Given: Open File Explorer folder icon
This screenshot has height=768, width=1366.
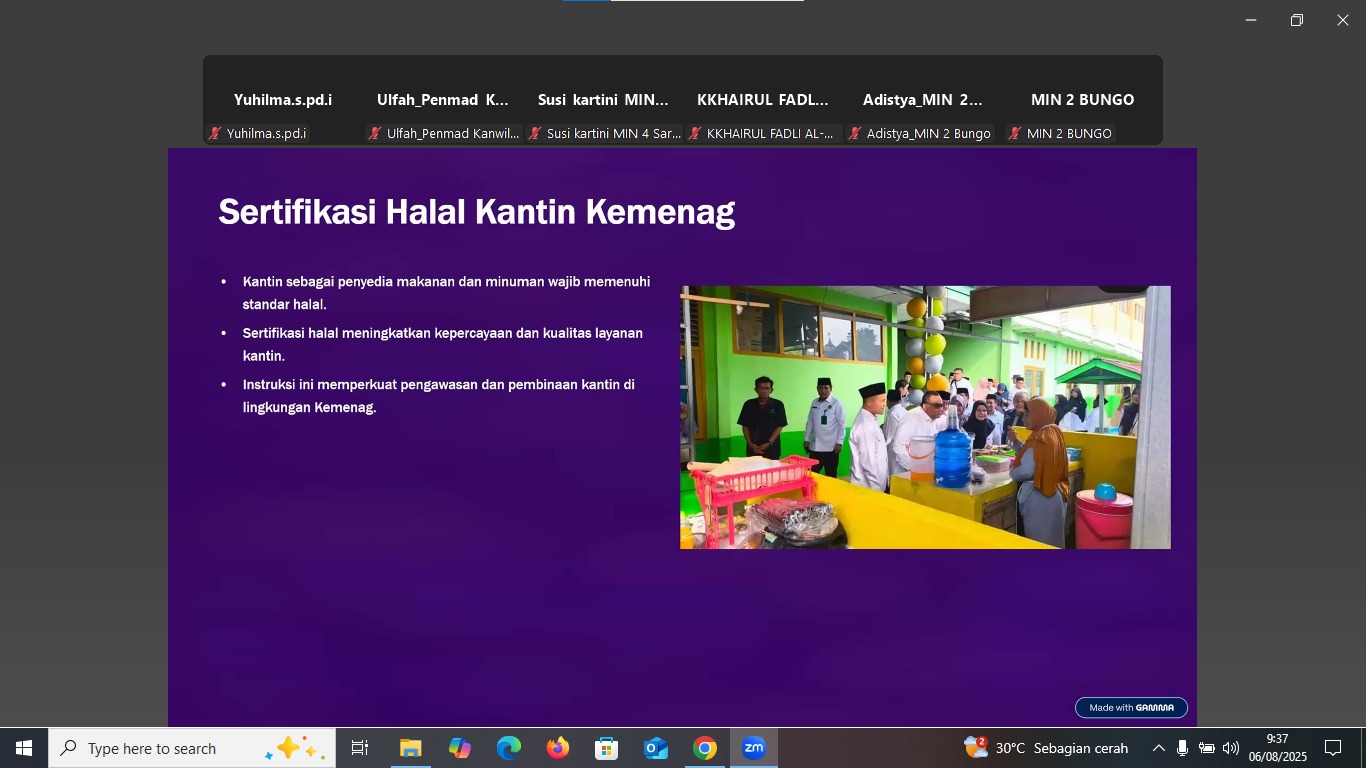Looking at the screenshot, I should pos(410,748).
